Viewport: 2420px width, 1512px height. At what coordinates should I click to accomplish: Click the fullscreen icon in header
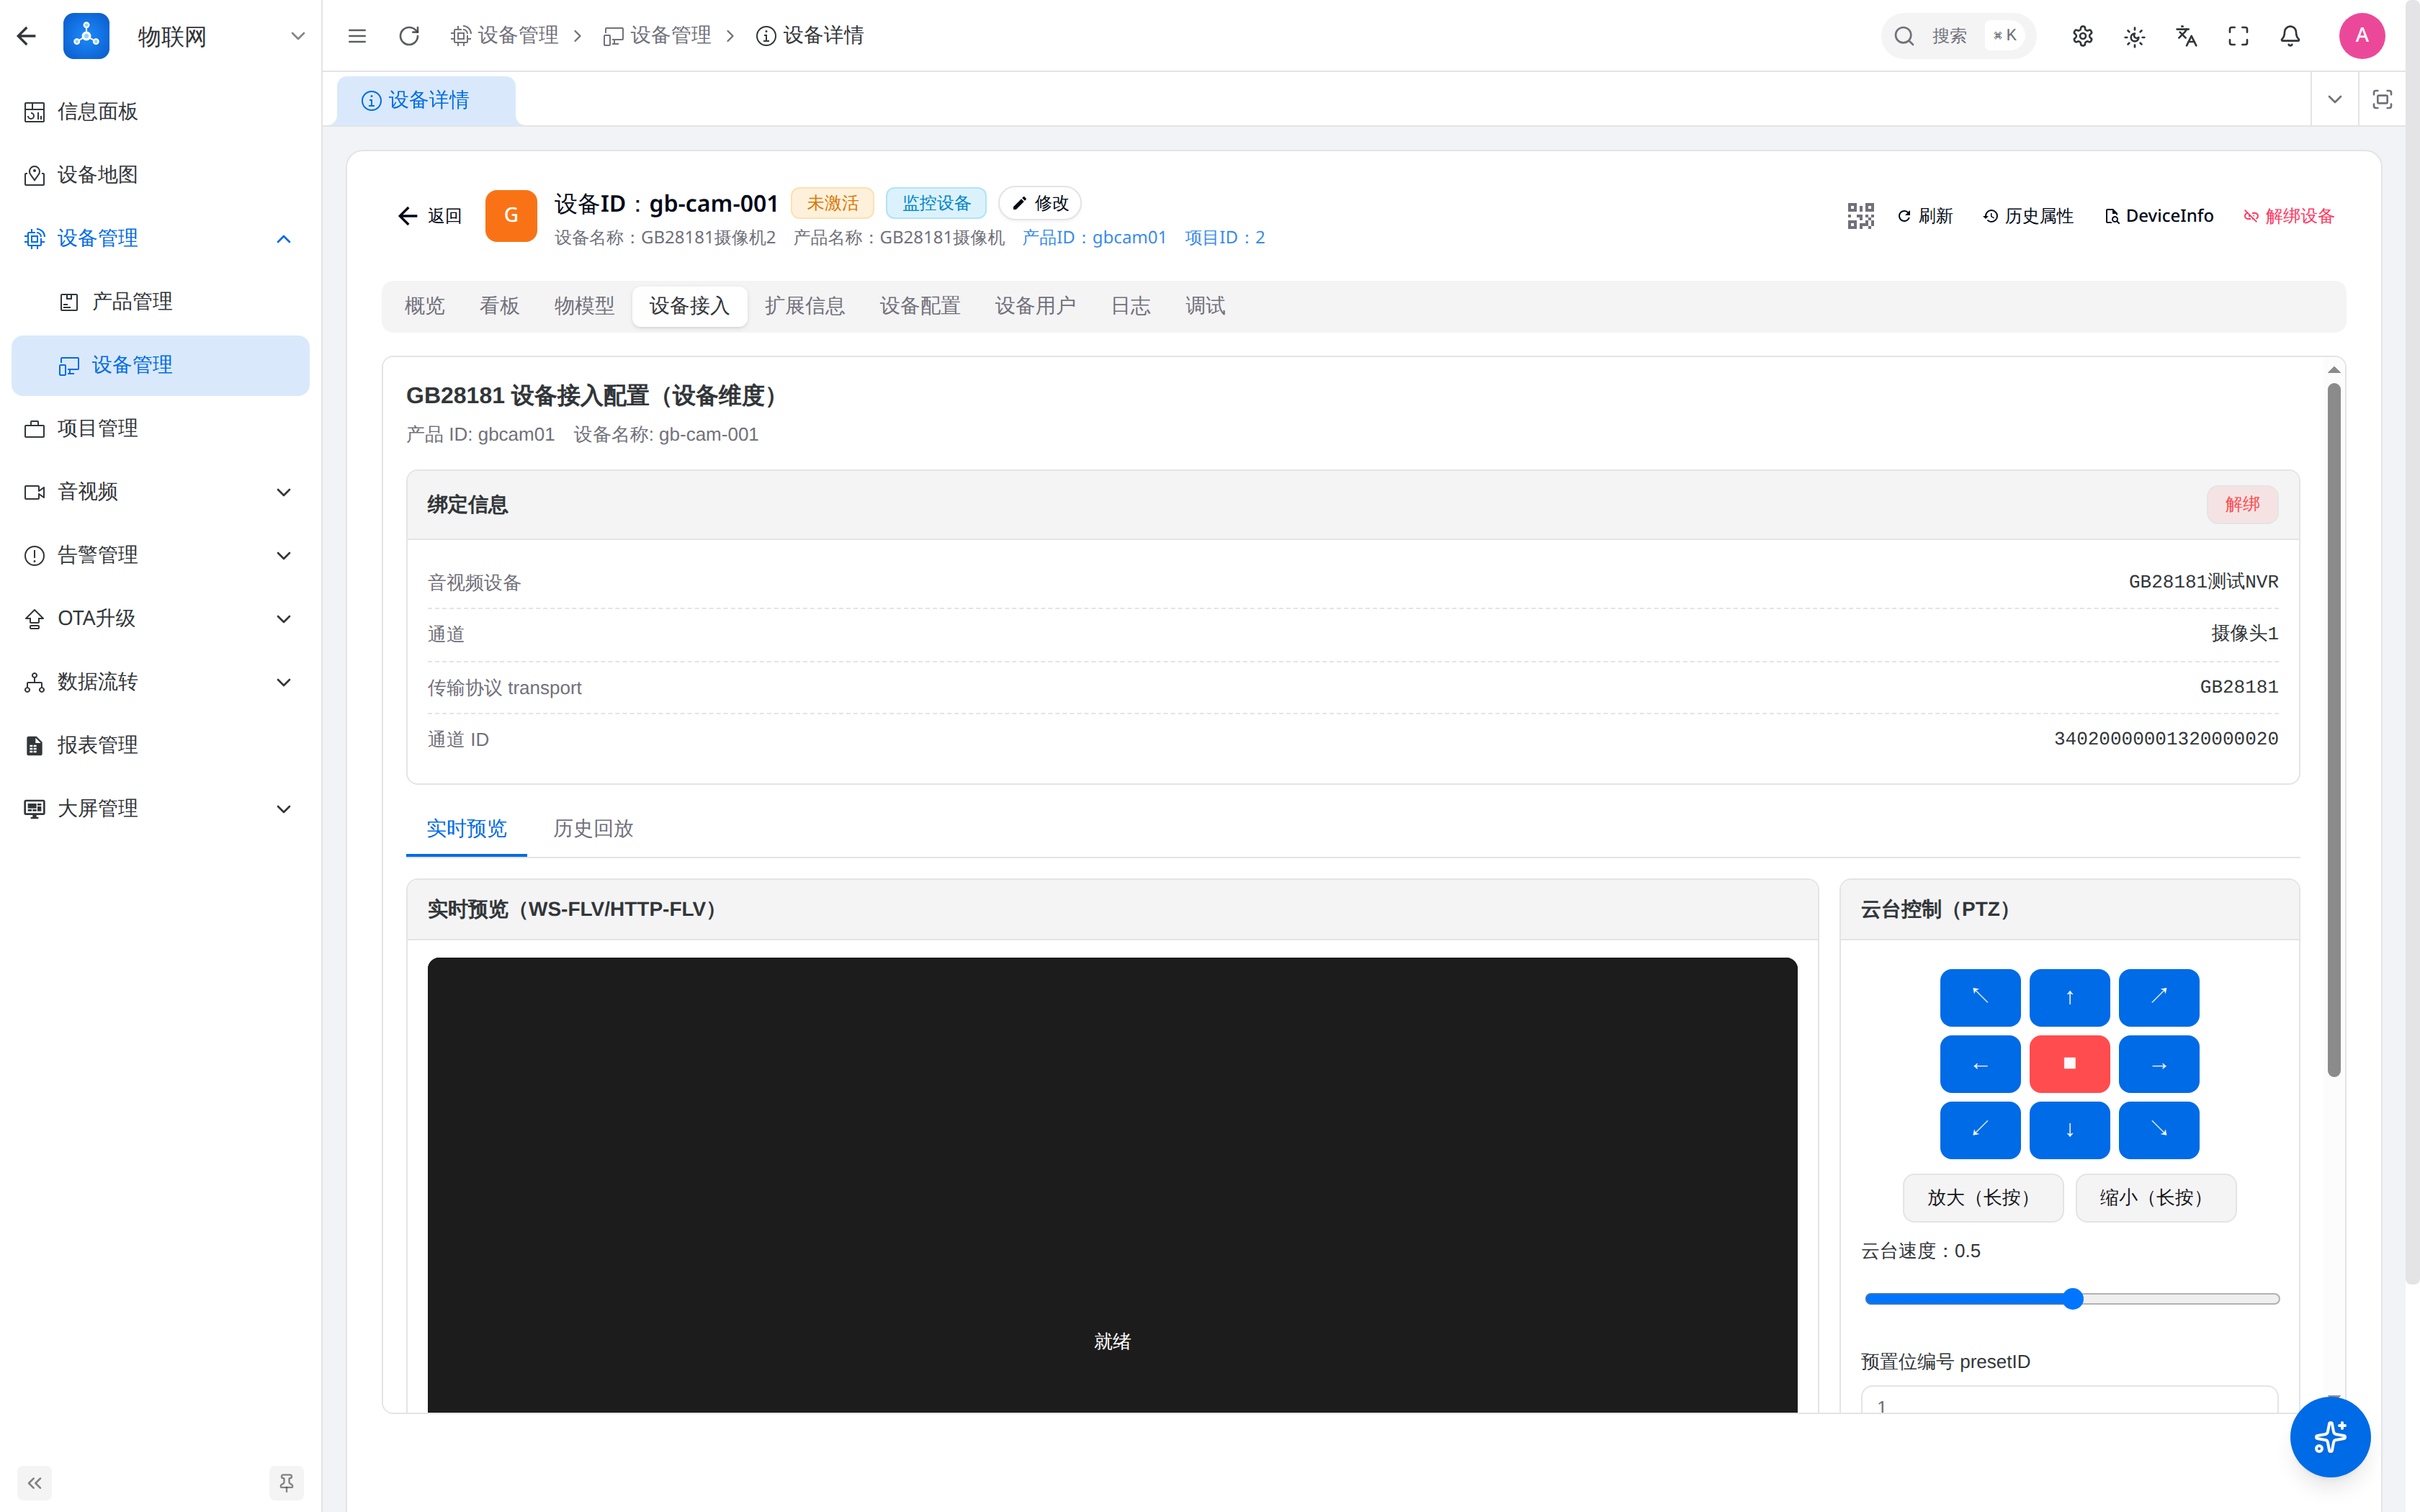coord(2239,36)
